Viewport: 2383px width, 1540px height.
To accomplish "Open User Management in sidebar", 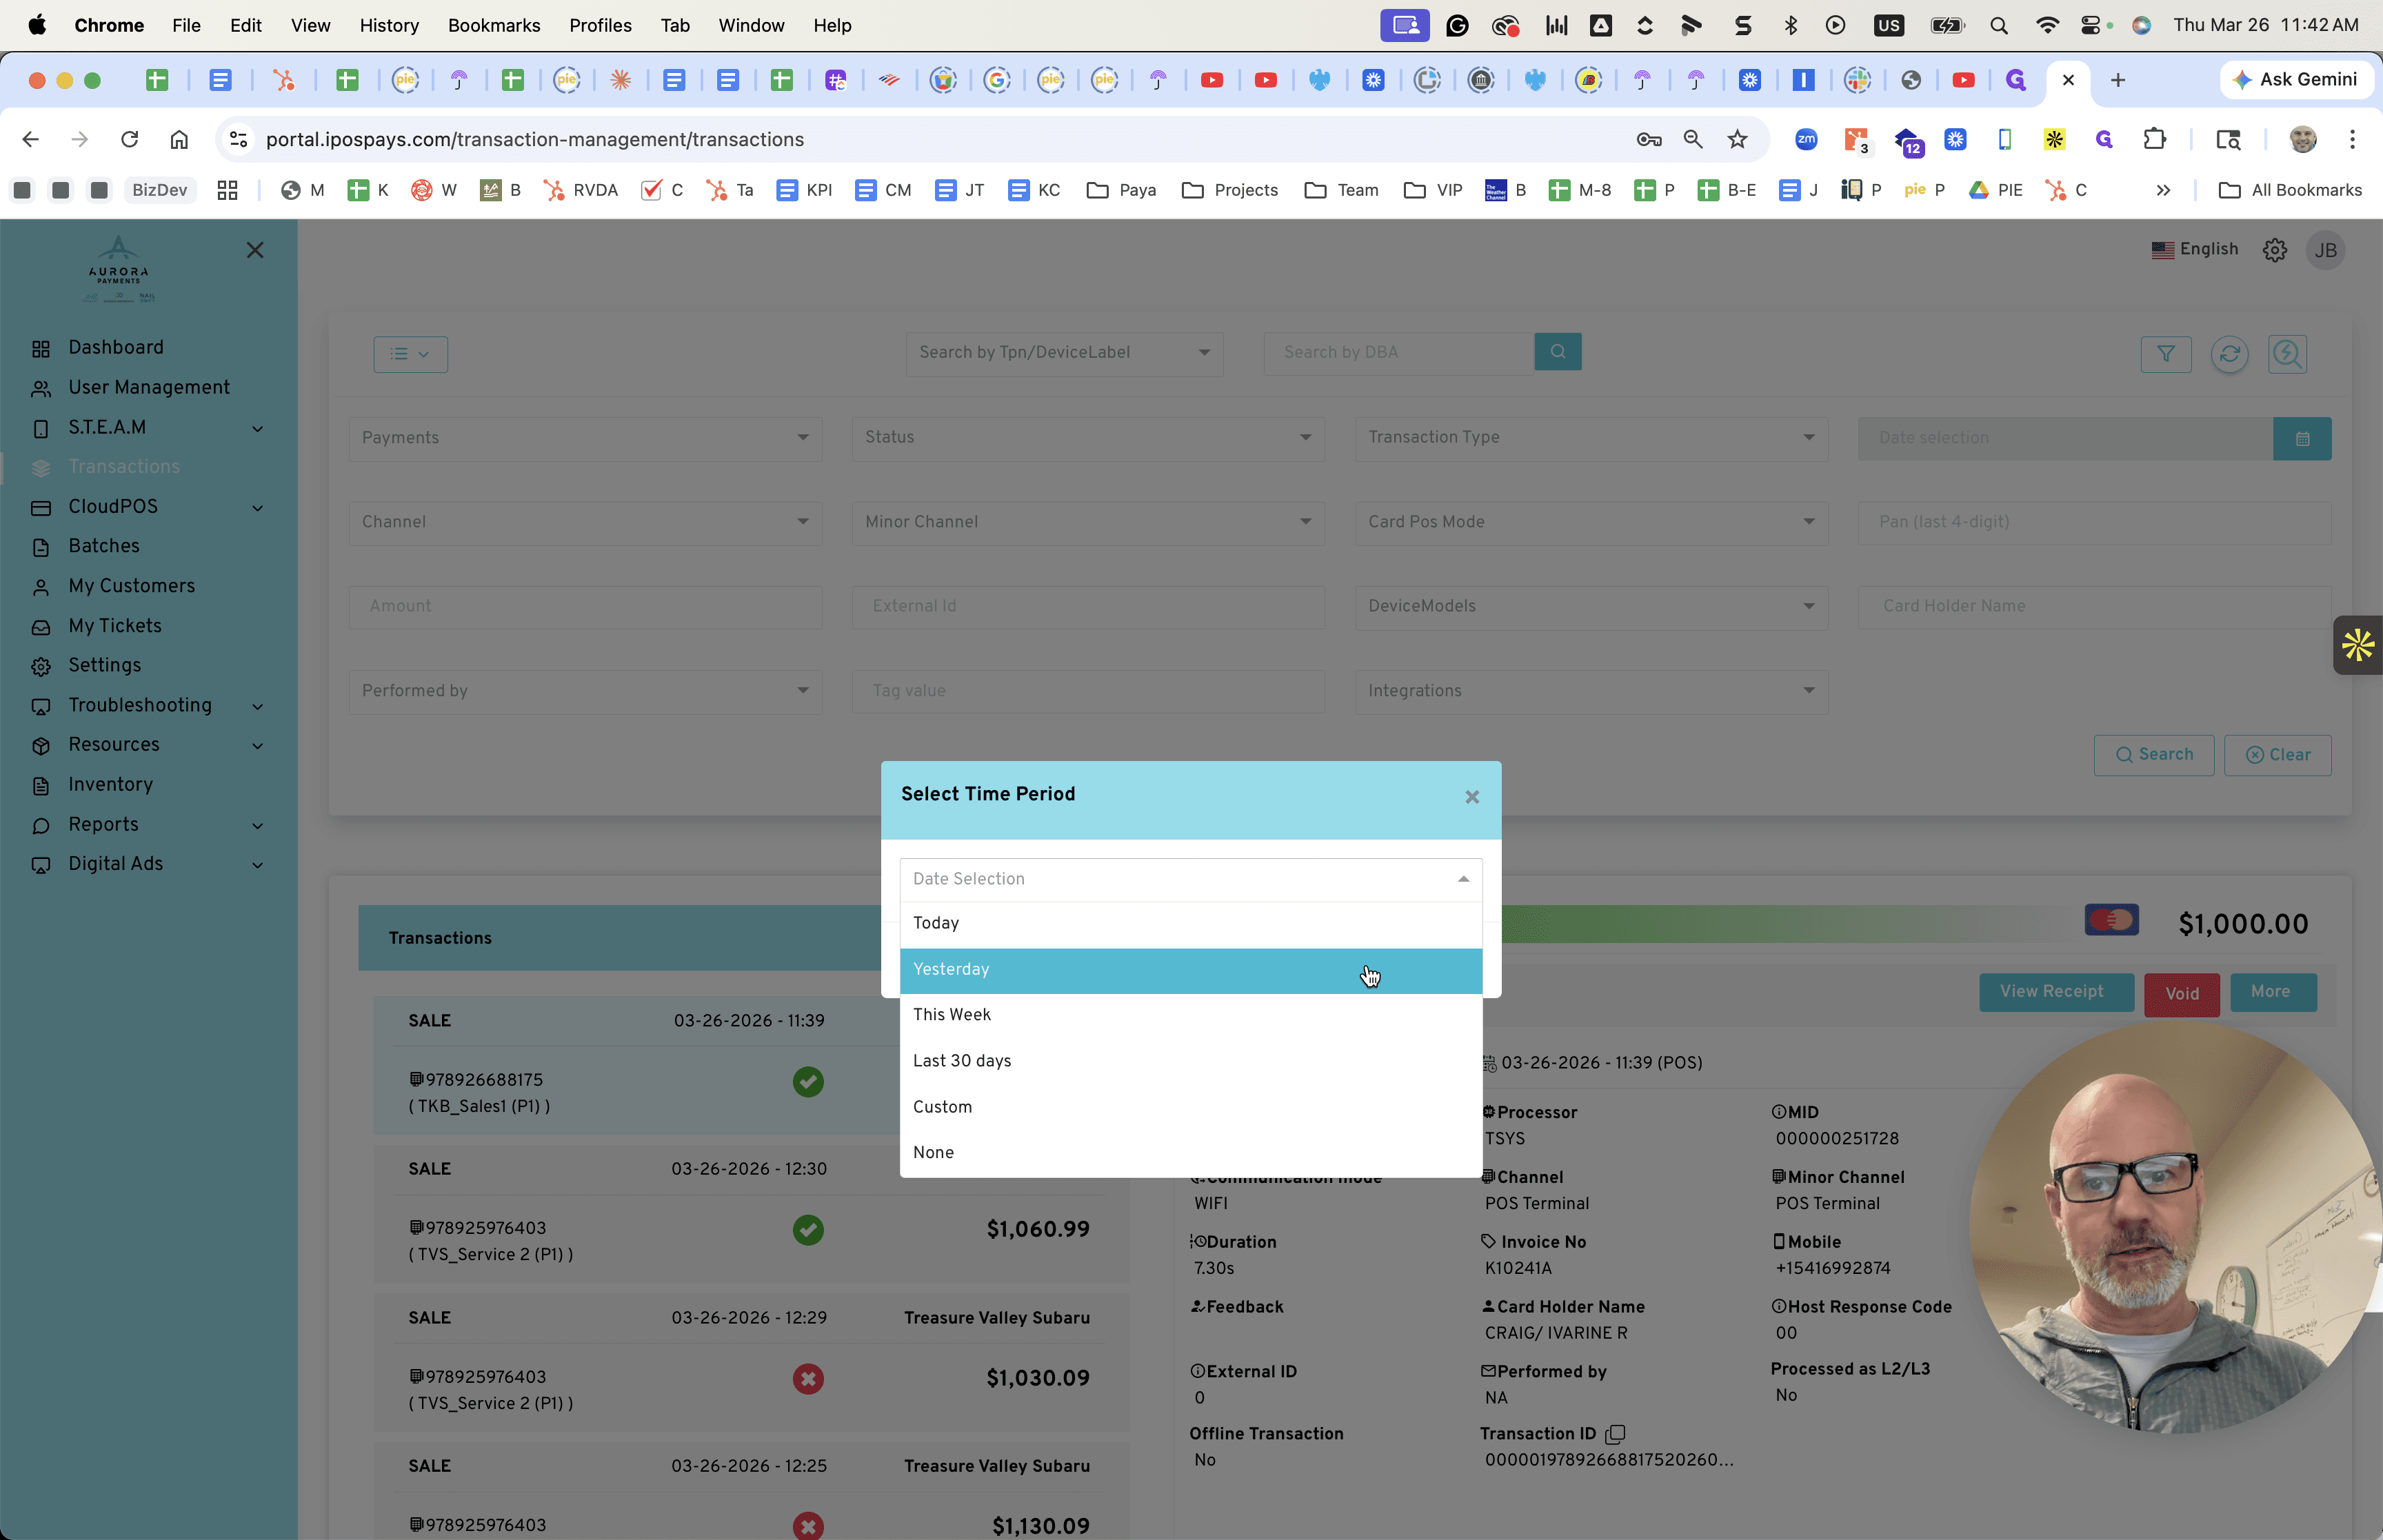I will [x=148, y=387].
